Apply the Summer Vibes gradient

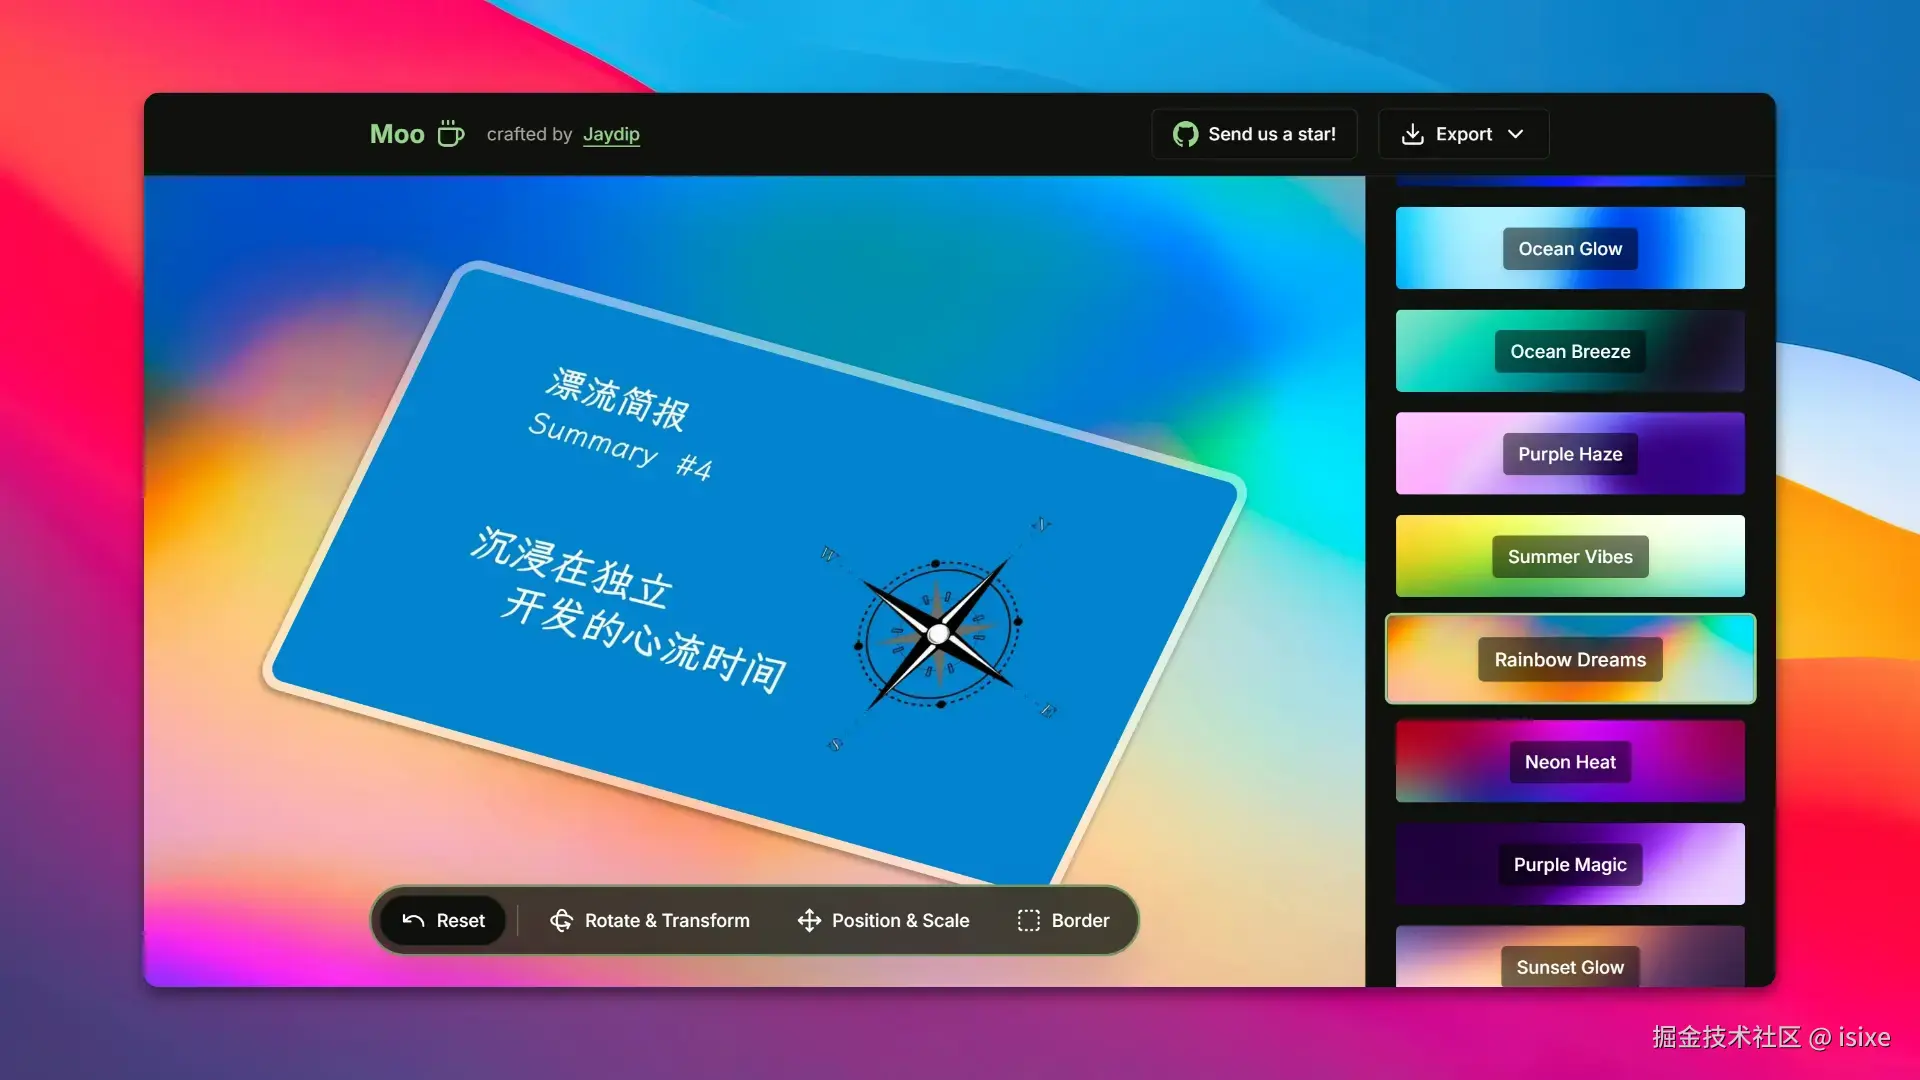click(x=1569, y=556)
